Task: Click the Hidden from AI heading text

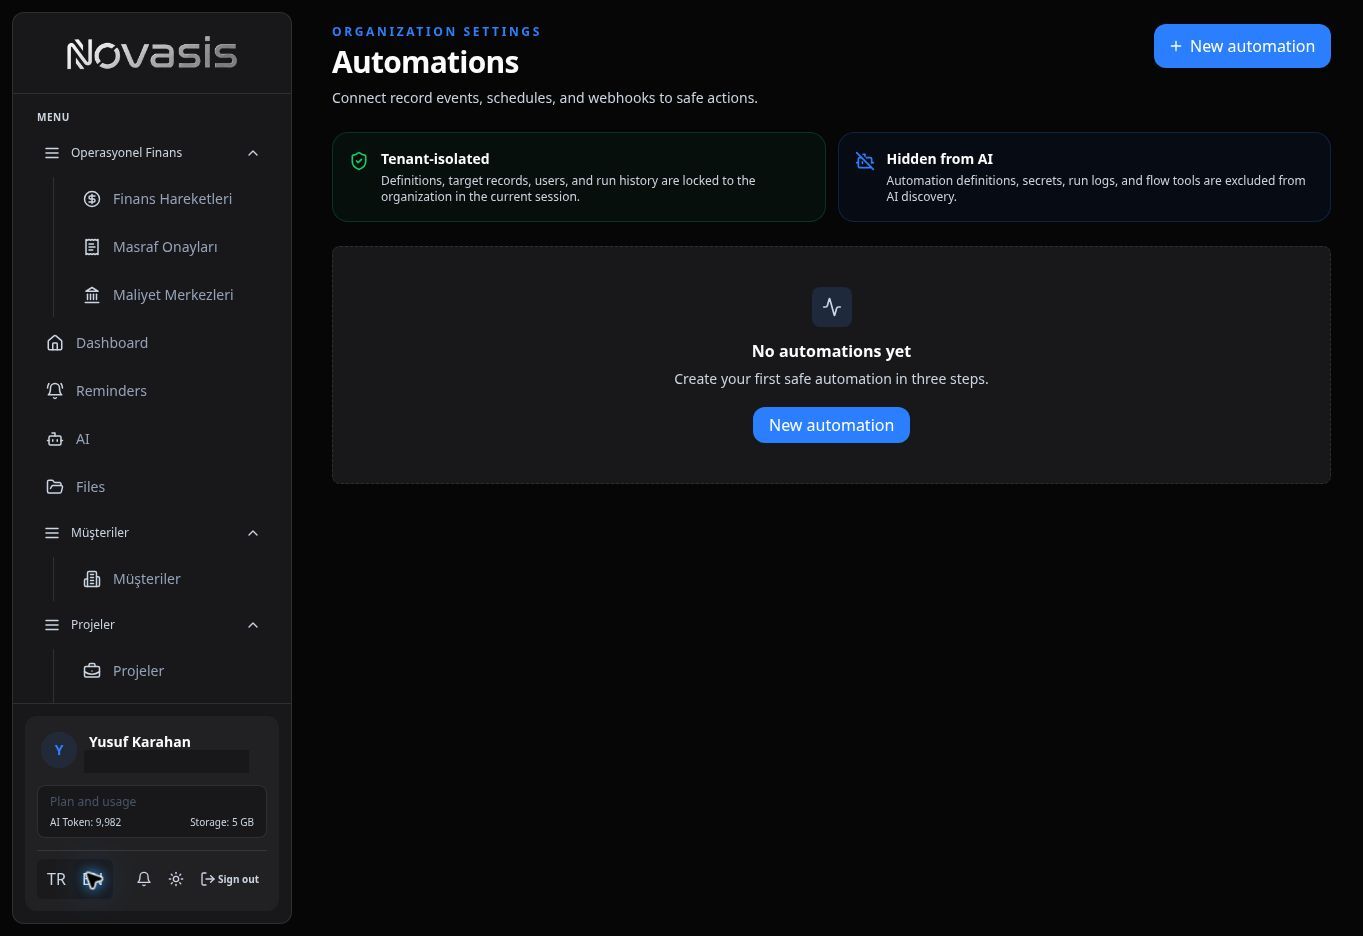Action: 939,159
